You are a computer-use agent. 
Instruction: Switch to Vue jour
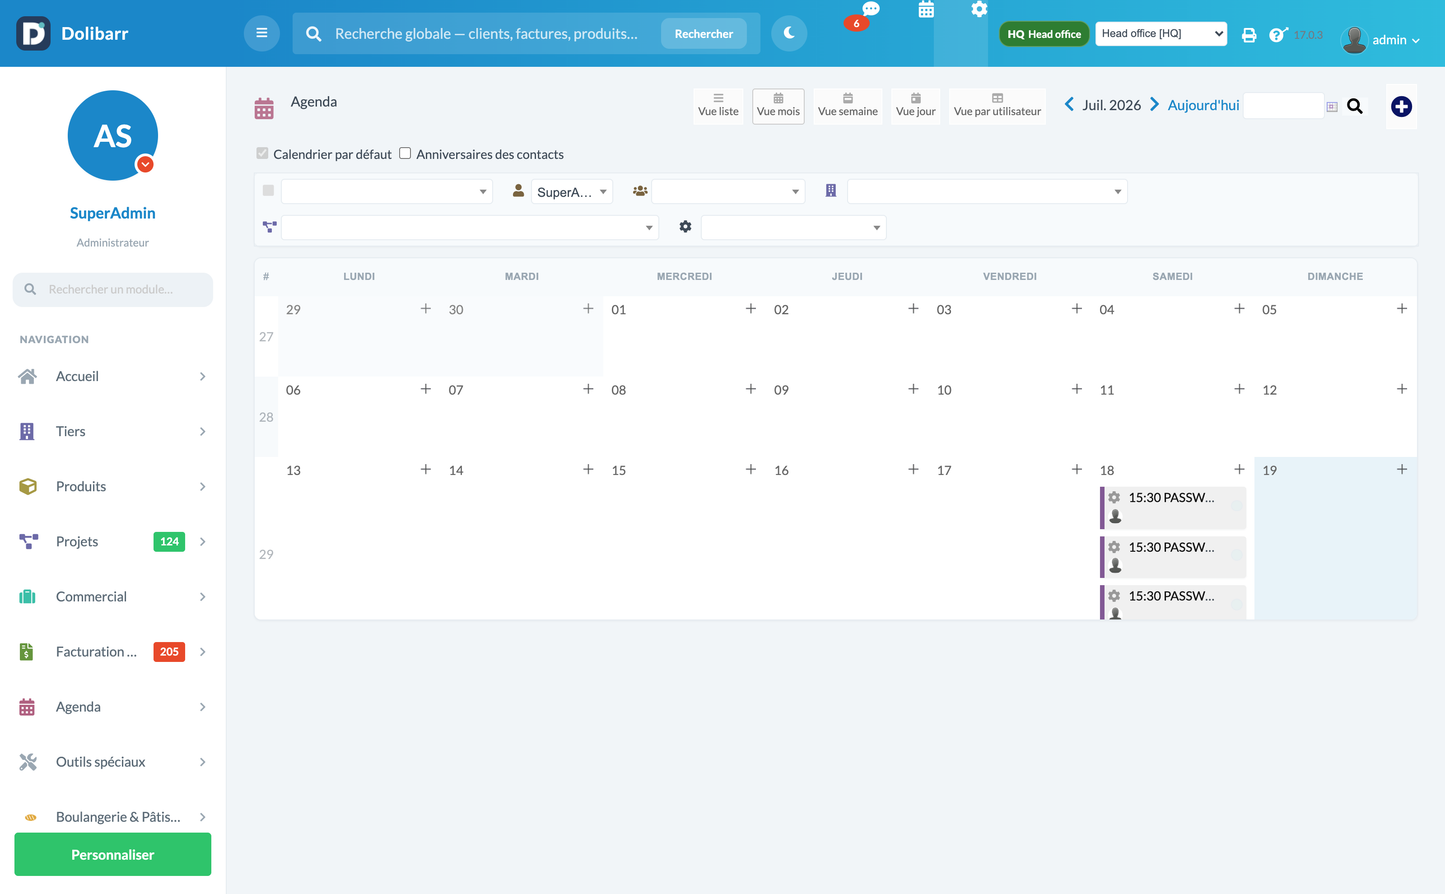pyautogui.click(x=916, y=105)
